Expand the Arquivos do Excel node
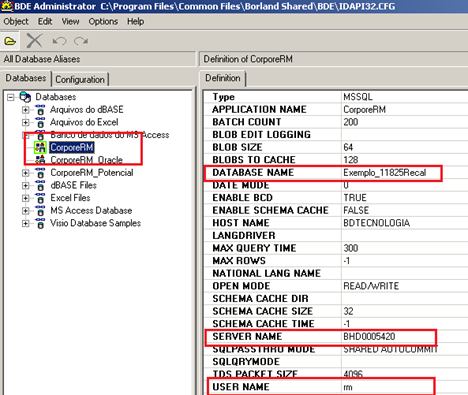Screen dimensions: 468x395 tap(25, 123)
